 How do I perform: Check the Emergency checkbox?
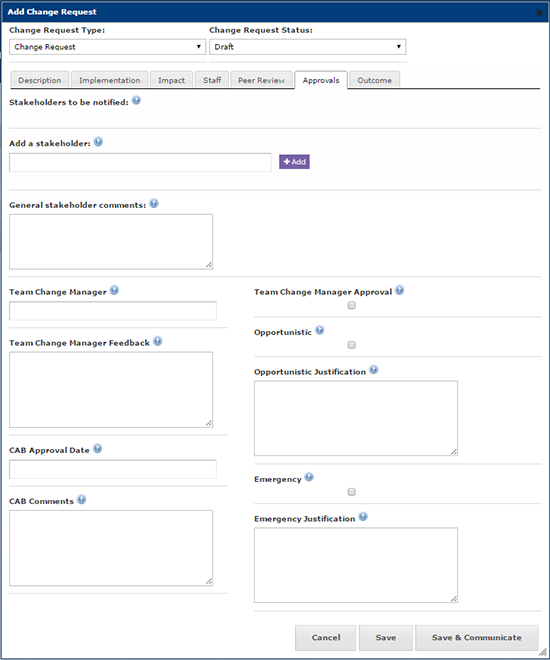[352, 492]
